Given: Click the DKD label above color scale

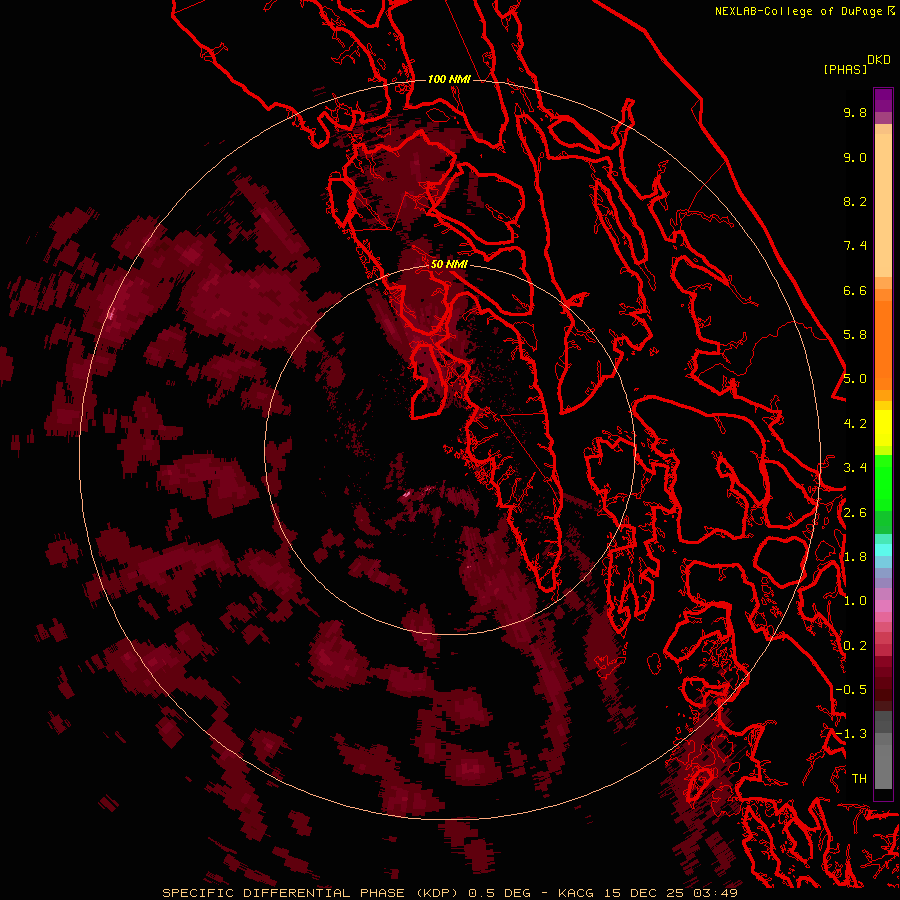Looking at the screenshot, I should [879, 60].
